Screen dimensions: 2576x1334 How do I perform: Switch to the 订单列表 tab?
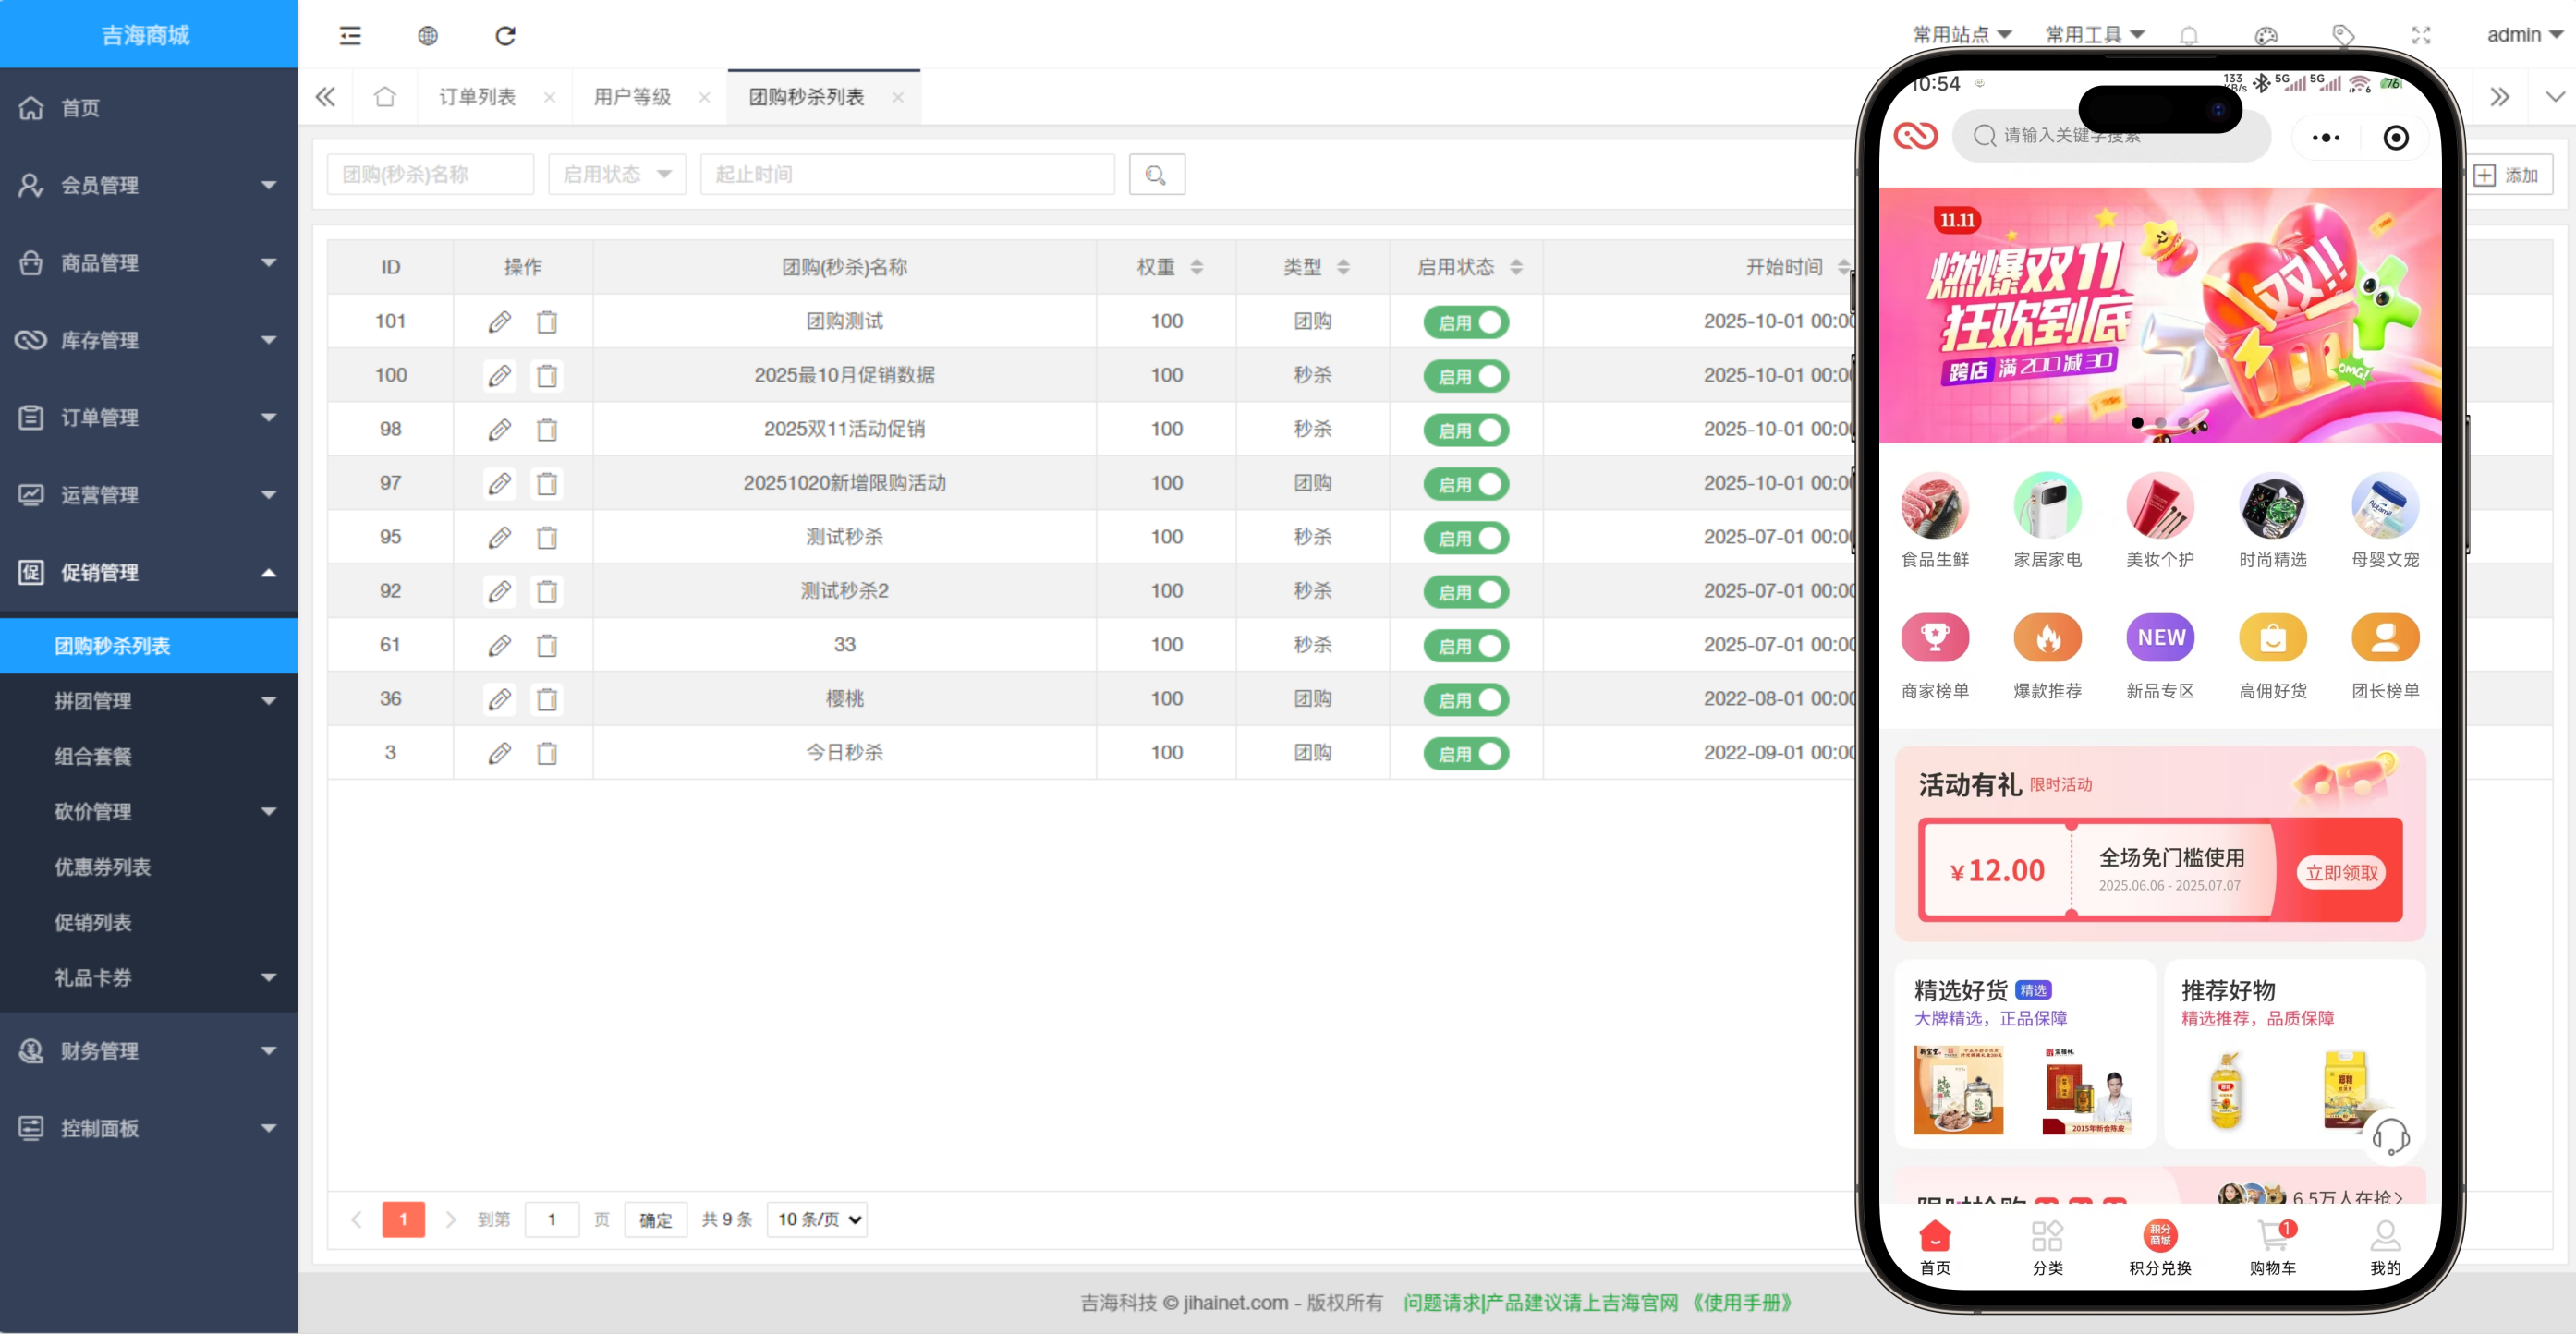[x=477, y=97]
